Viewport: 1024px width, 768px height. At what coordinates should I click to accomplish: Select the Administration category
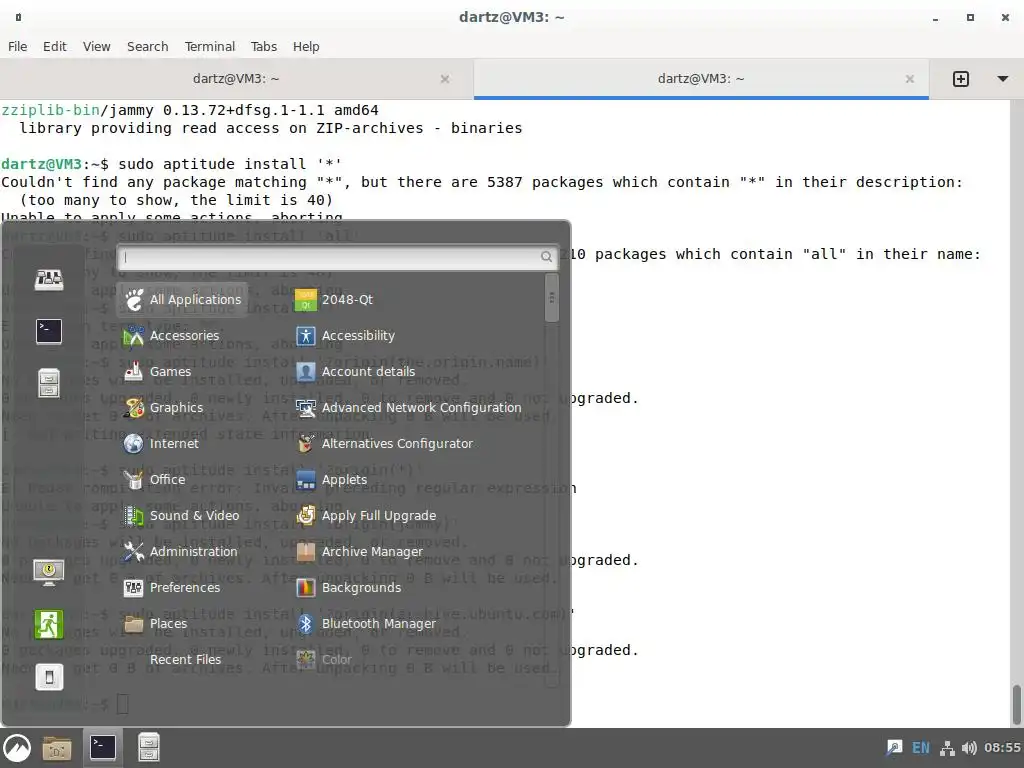(181, 551)
